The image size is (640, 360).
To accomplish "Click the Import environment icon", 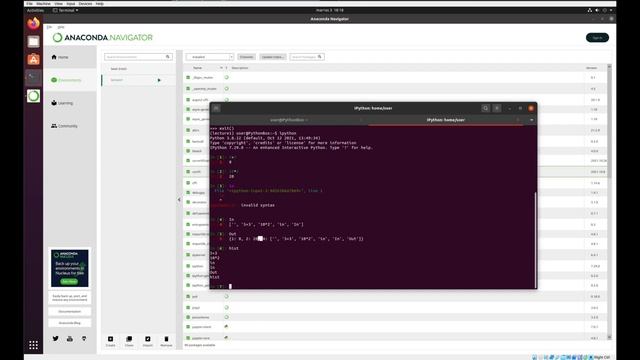I will point(148,339).
